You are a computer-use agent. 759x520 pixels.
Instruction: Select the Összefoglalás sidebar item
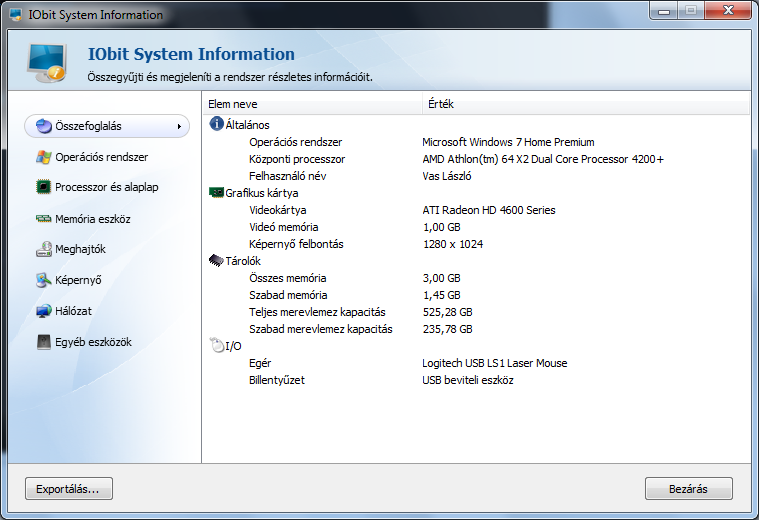tap(107, 126)
